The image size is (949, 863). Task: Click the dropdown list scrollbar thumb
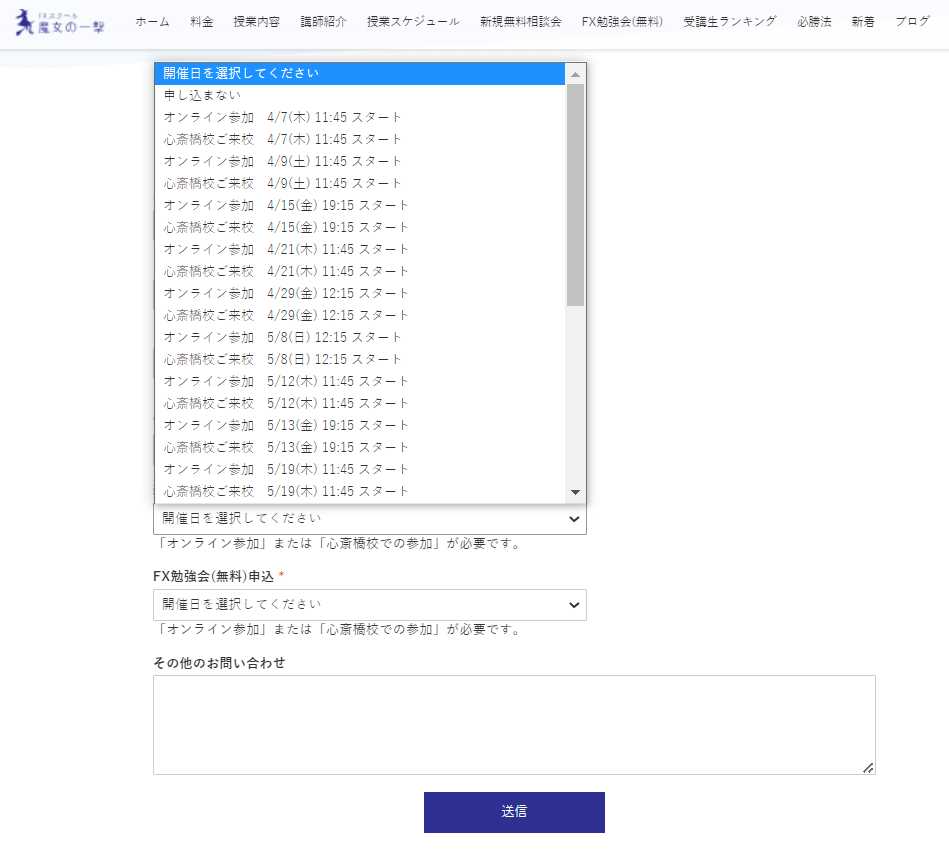pos(576,195)
